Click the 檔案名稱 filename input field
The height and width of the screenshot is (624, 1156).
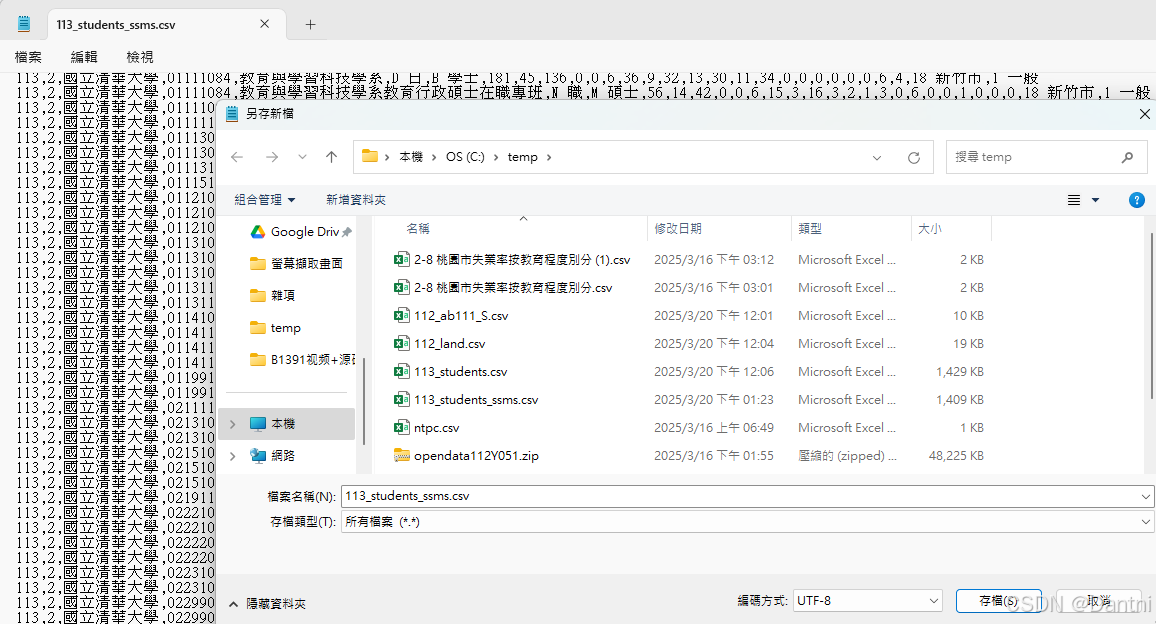pos(741,496)
